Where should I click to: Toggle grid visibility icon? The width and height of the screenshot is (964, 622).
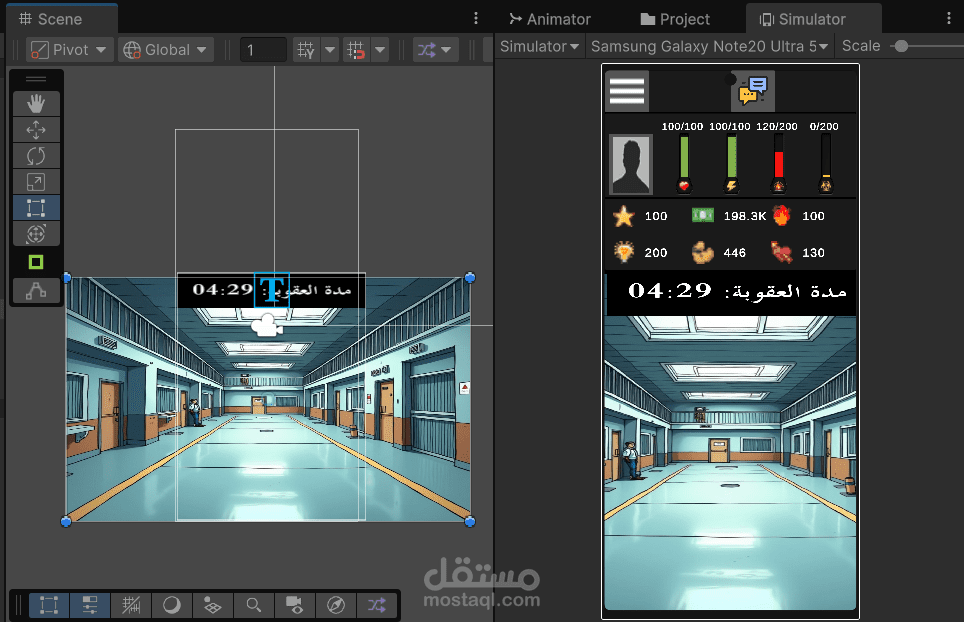click(x=306, y=50)
